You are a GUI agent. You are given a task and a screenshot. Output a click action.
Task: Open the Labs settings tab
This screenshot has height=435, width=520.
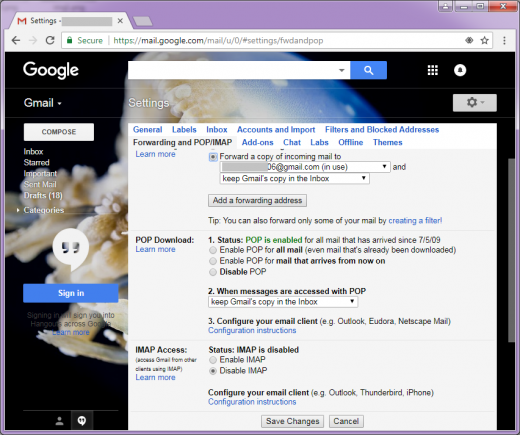coord(319,142)
